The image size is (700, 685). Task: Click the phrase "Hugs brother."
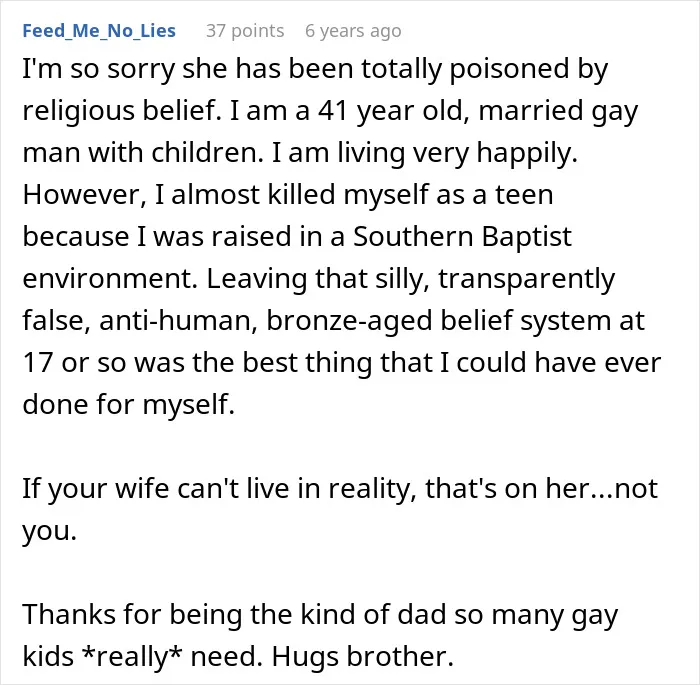(362, 657)
